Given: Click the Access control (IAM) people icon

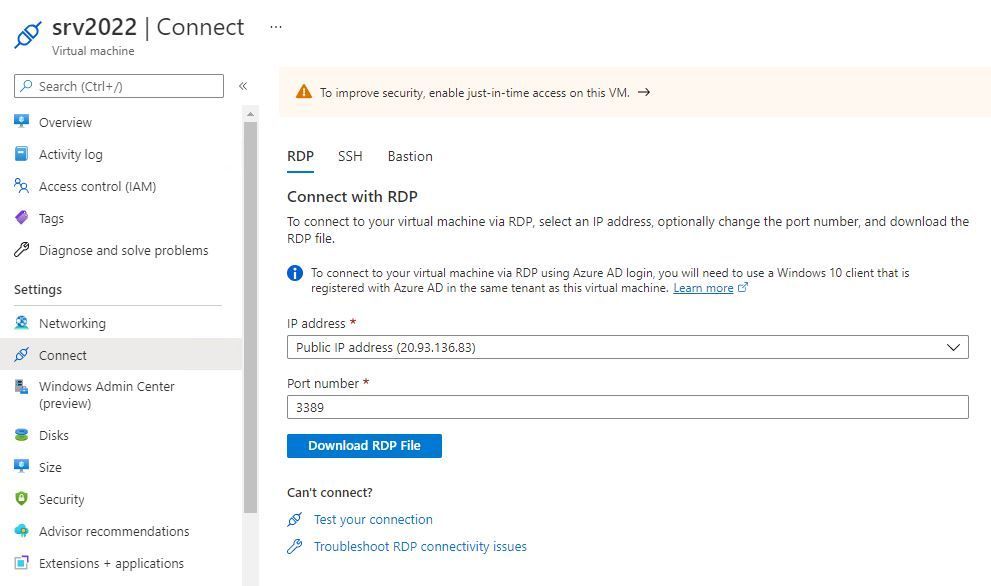Looking at the screenshot, I should pos(21,186).
